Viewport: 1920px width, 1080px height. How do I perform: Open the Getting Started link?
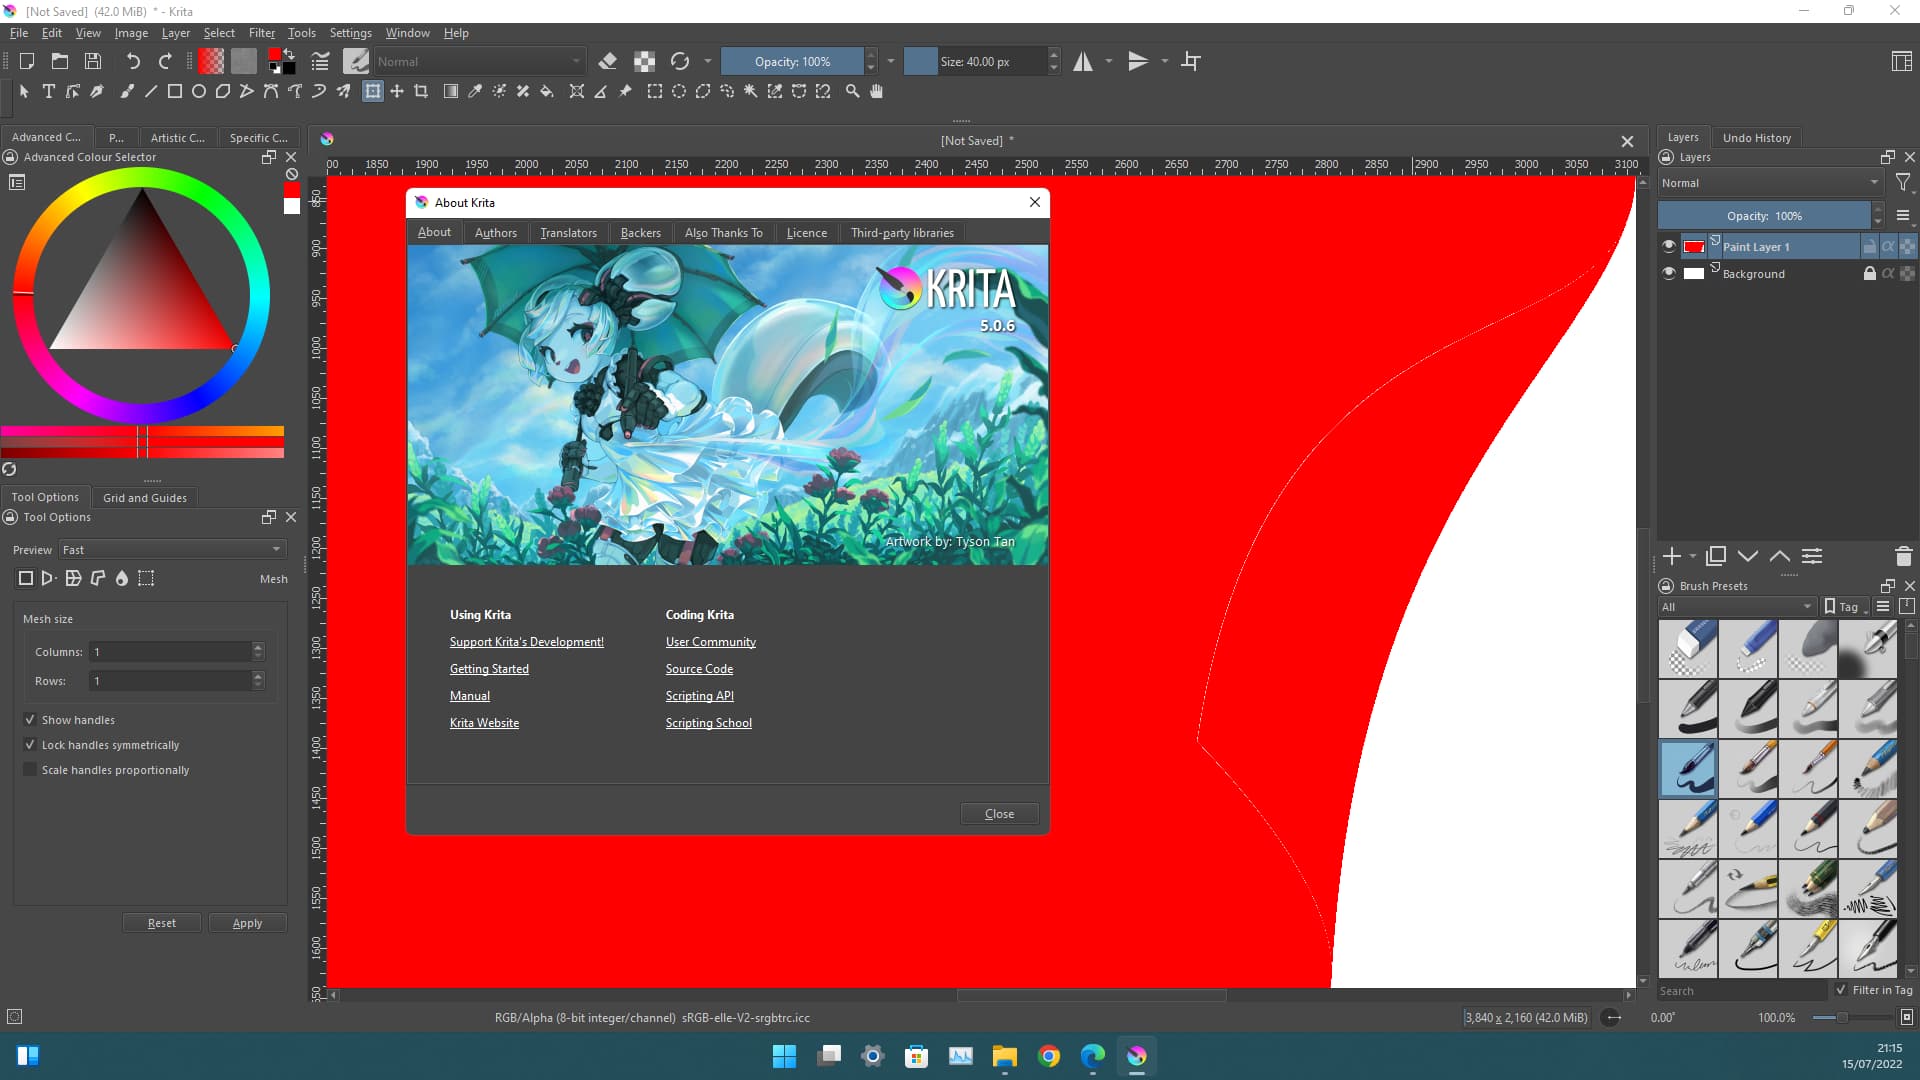click(489, 669)
